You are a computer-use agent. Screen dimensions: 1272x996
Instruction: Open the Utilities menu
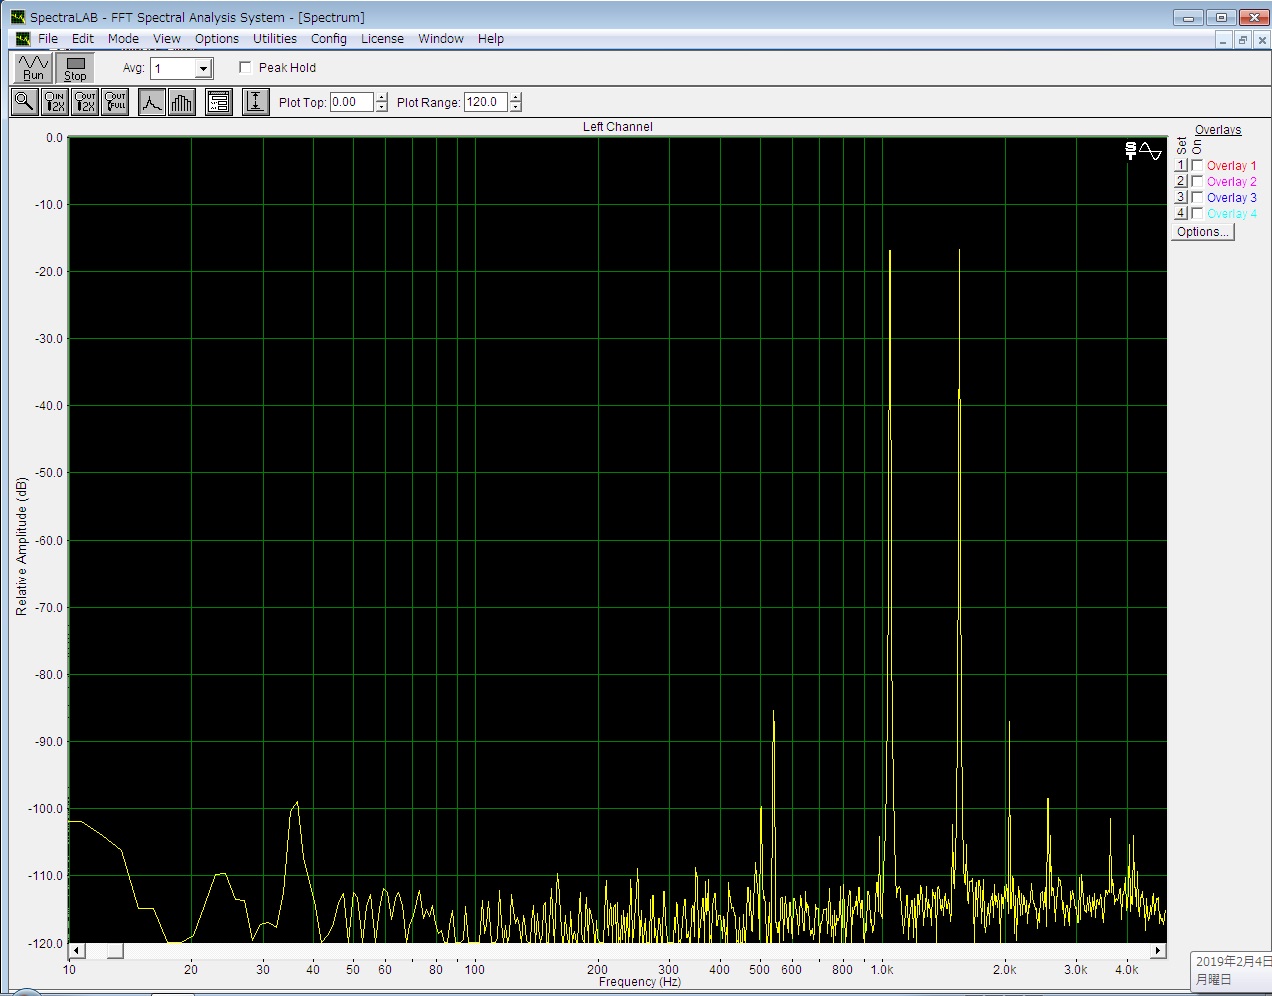pos(274,39)
